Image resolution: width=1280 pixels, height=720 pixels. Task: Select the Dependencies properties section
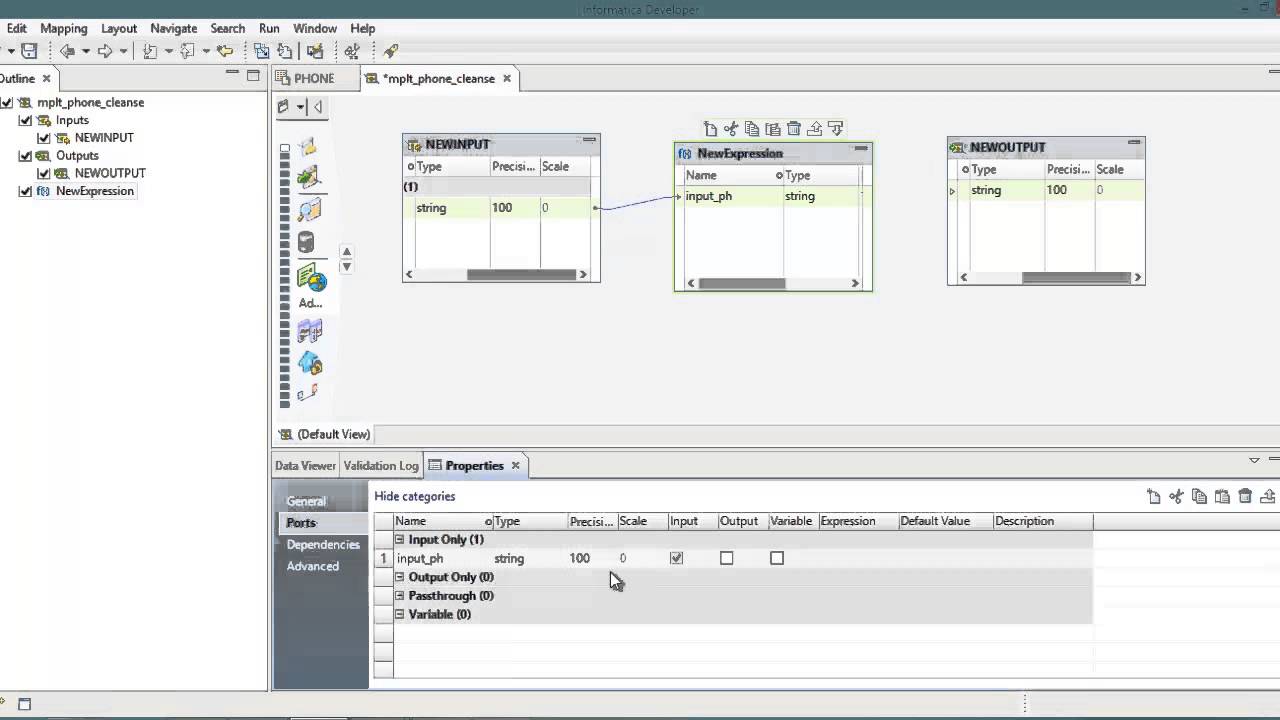(x=323, y=545)
